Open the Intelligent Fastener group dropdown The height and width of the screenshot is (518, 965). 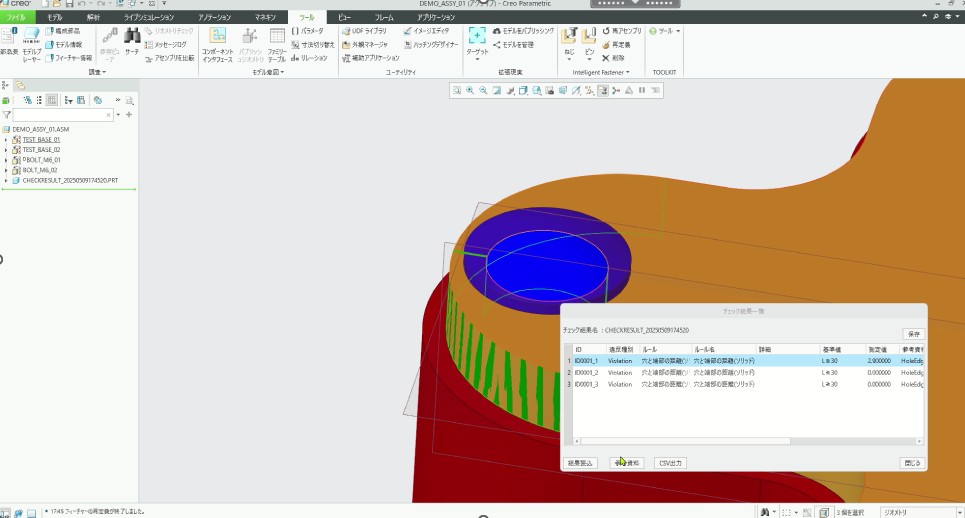(x=599, y=73)
